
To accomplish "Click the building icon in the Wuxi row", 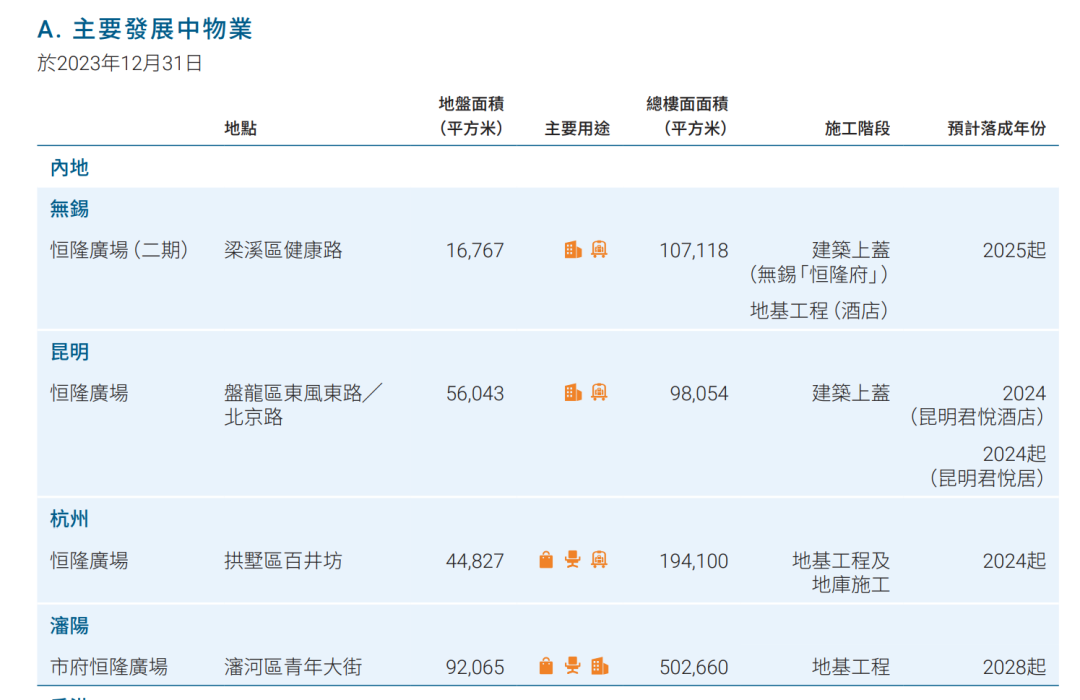I will pyautogui.click(x=573, y=250).
